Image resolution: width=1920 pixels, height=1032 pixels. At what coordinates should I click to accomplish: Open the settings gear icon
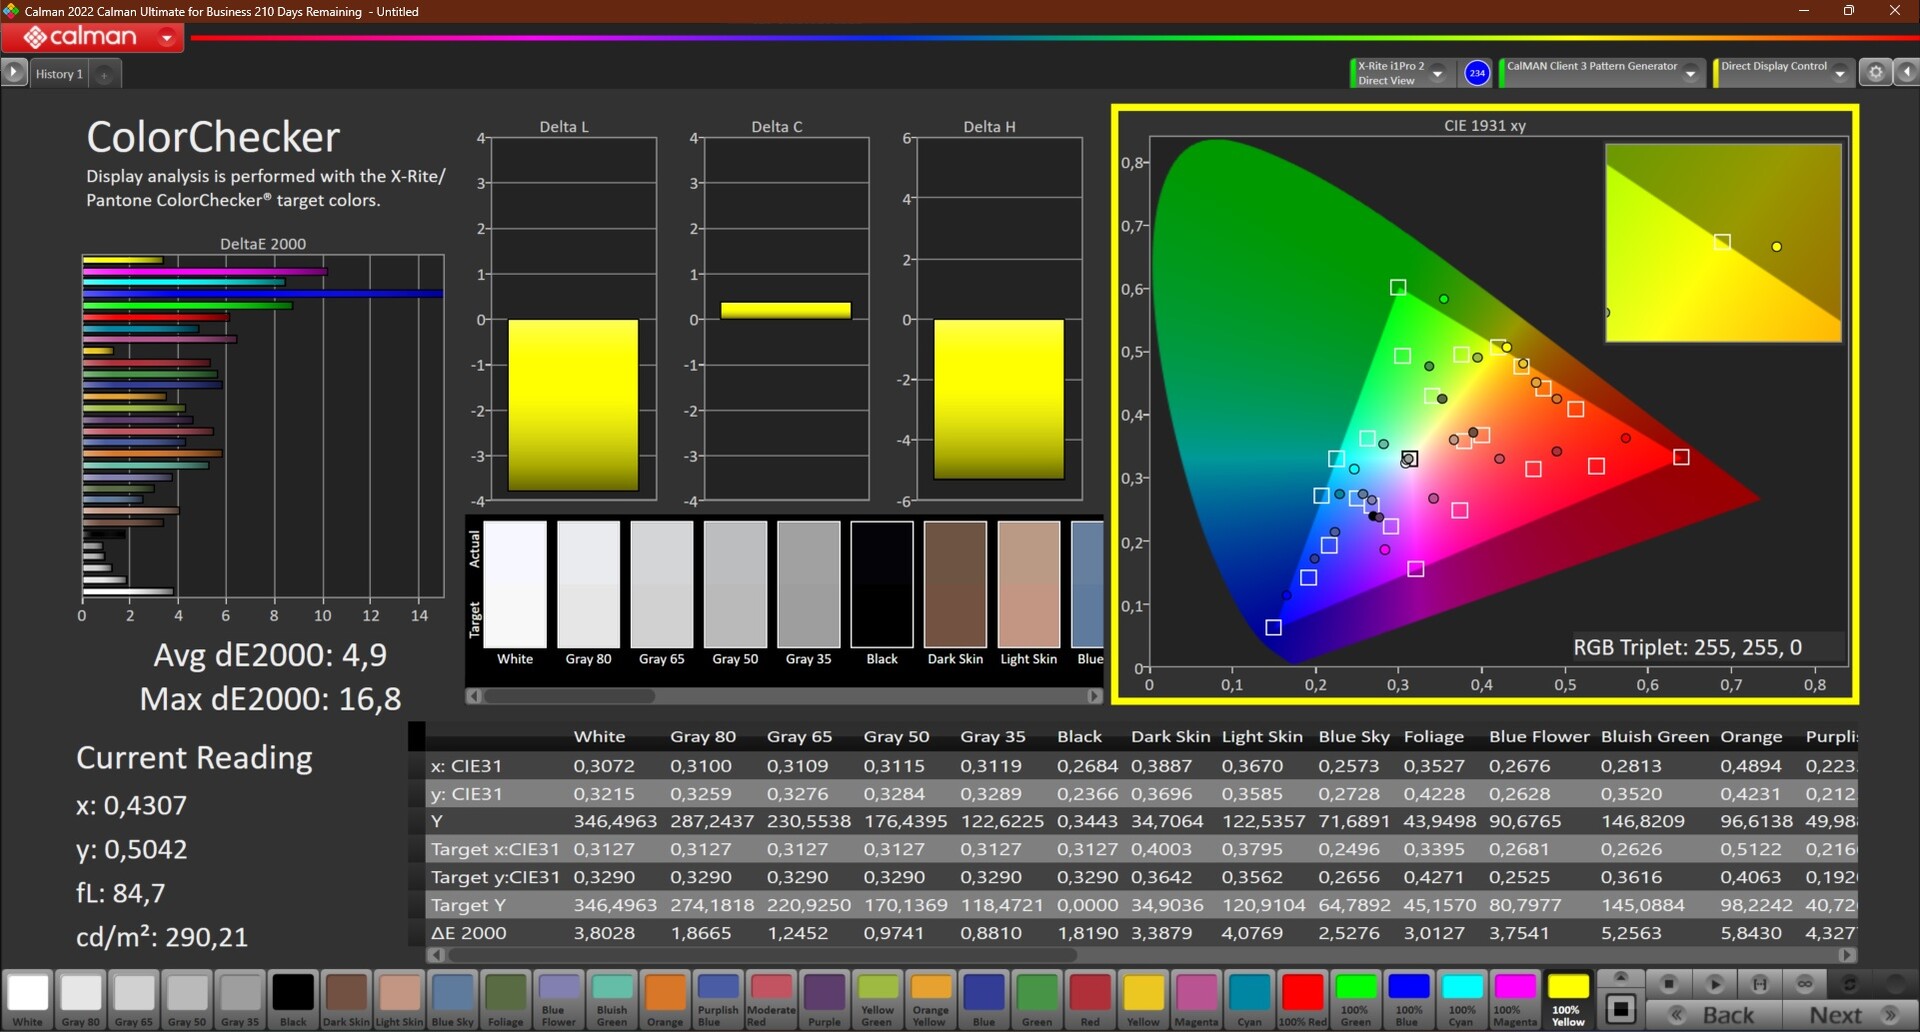[x=1876, y=73]
